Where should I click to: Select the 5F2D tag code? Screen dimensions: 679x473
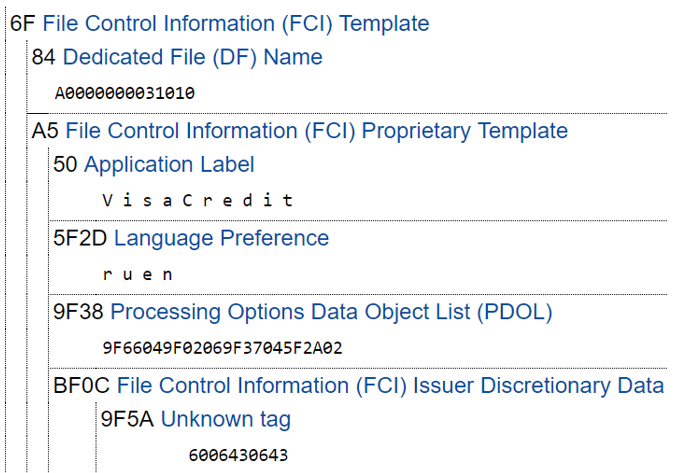click(x=80, y=238)
